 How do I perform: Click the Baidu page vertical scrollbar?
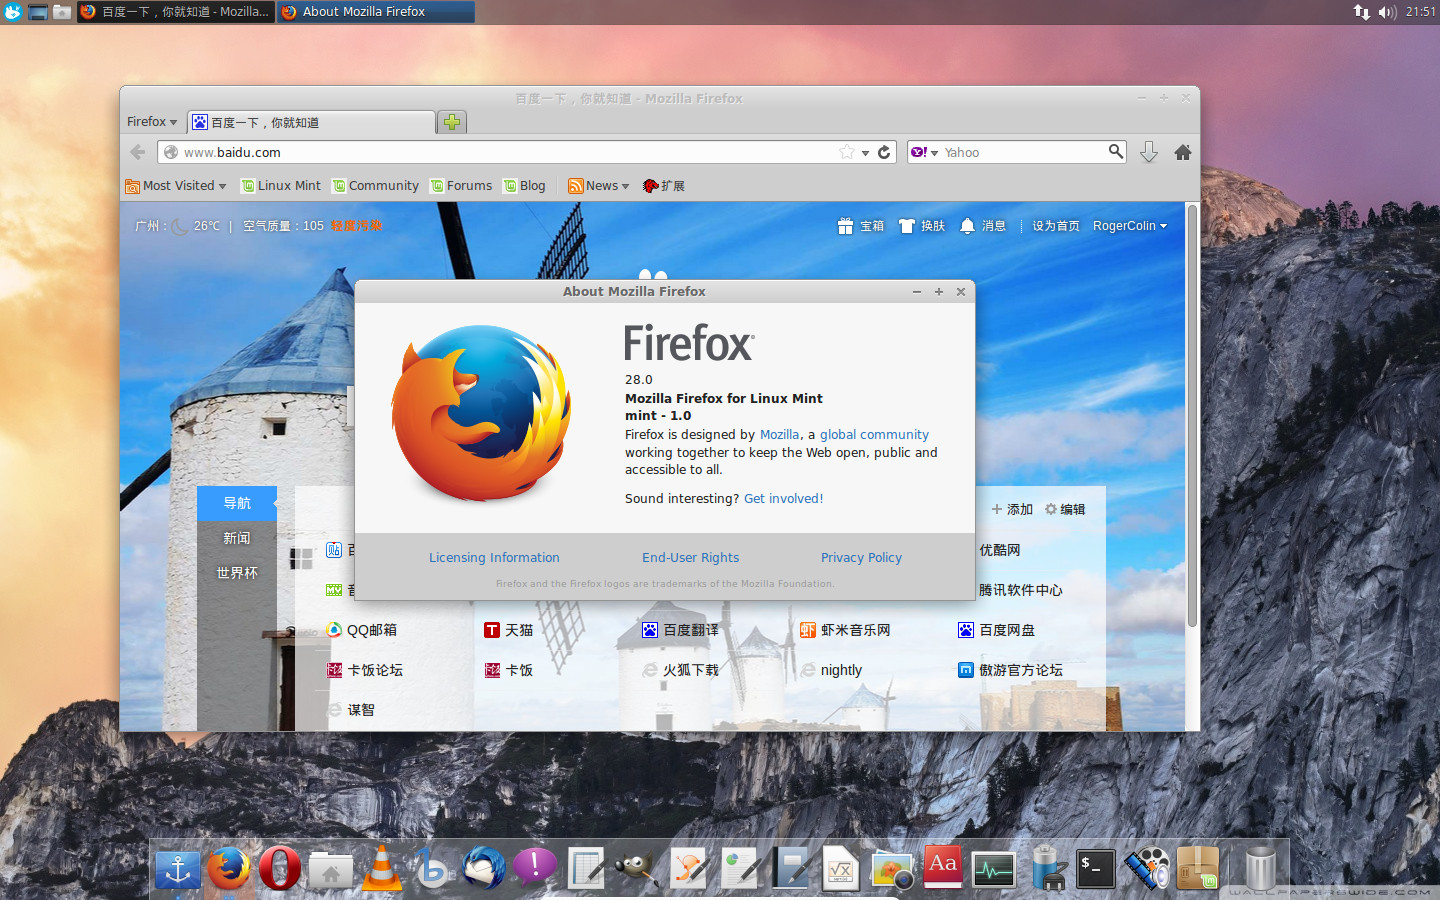(1192, 416)
